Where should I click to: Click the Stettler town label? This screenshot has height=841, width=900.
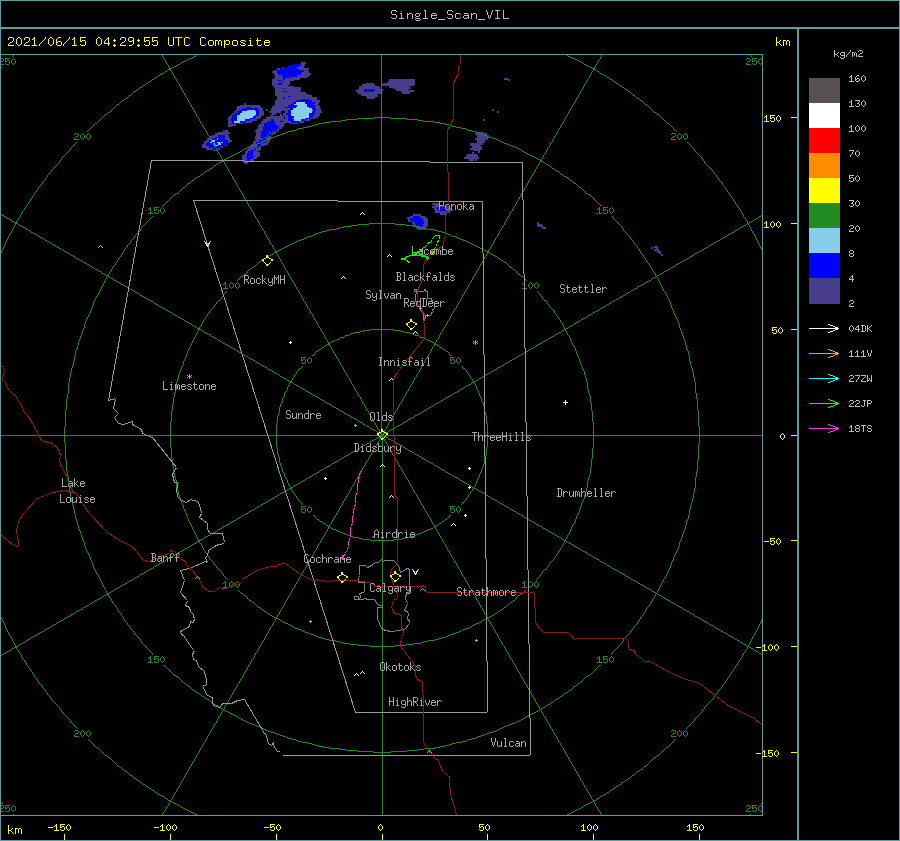583,289
